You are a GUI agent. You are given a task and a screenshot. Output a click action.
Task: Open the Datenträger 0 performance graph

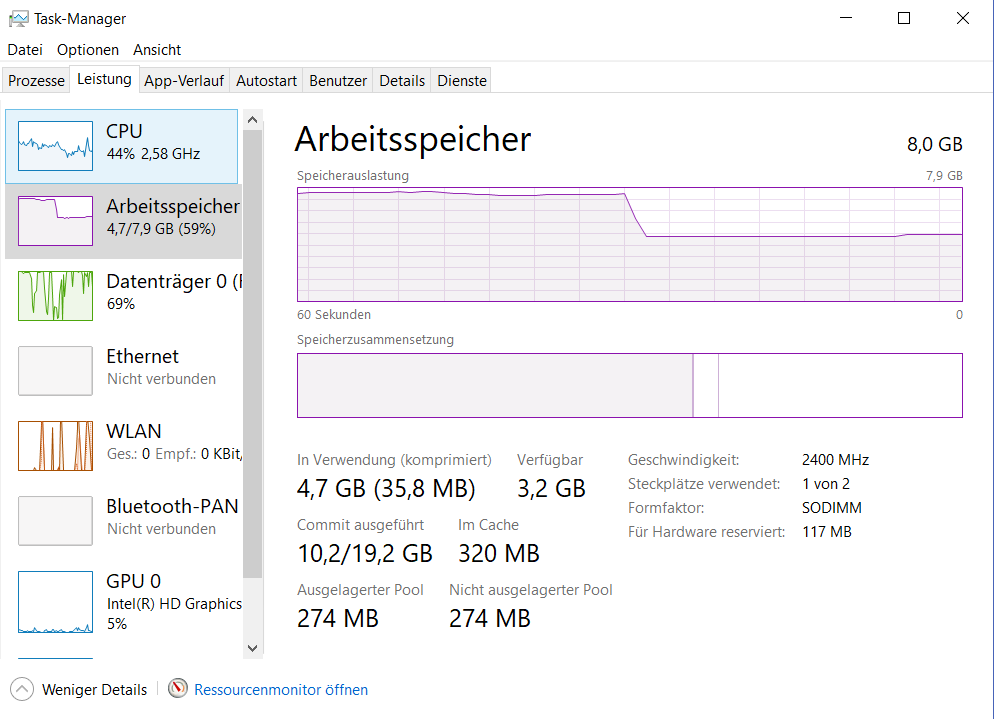[x=55, y=296]
